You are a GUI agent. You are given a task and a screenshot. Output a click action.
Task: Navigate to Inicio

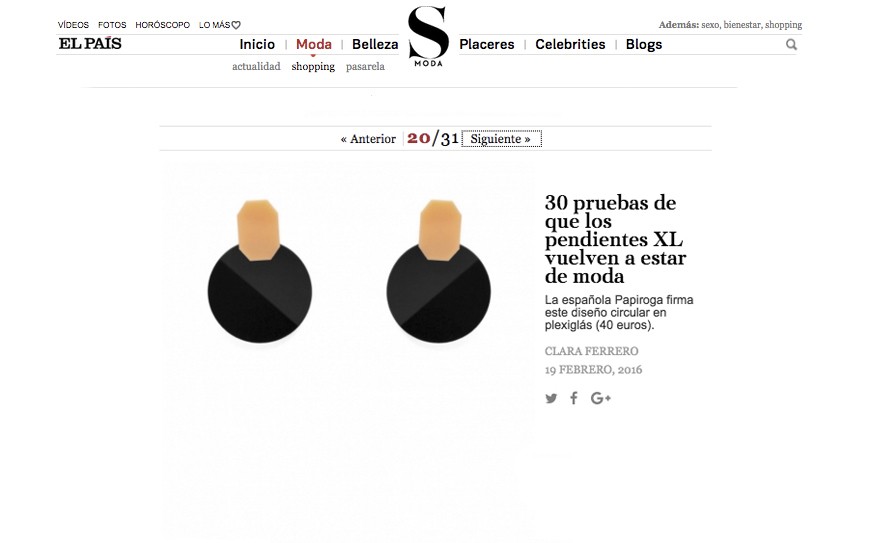[x=257, y=45]
